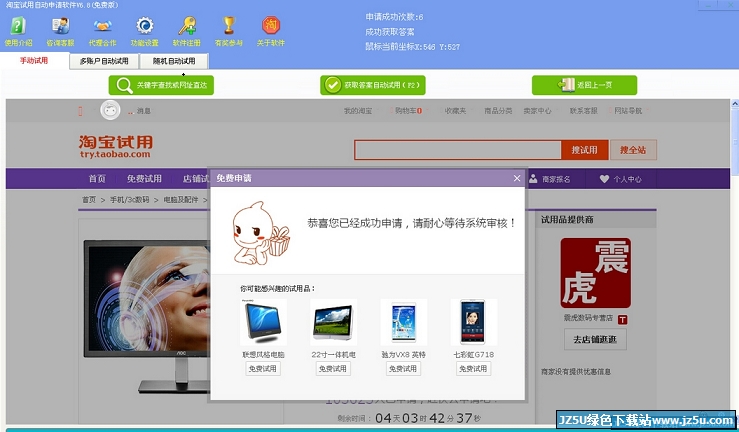Open the 联系客服 top link
This screenshot has height=432, width=739.
tap(583, 111)
